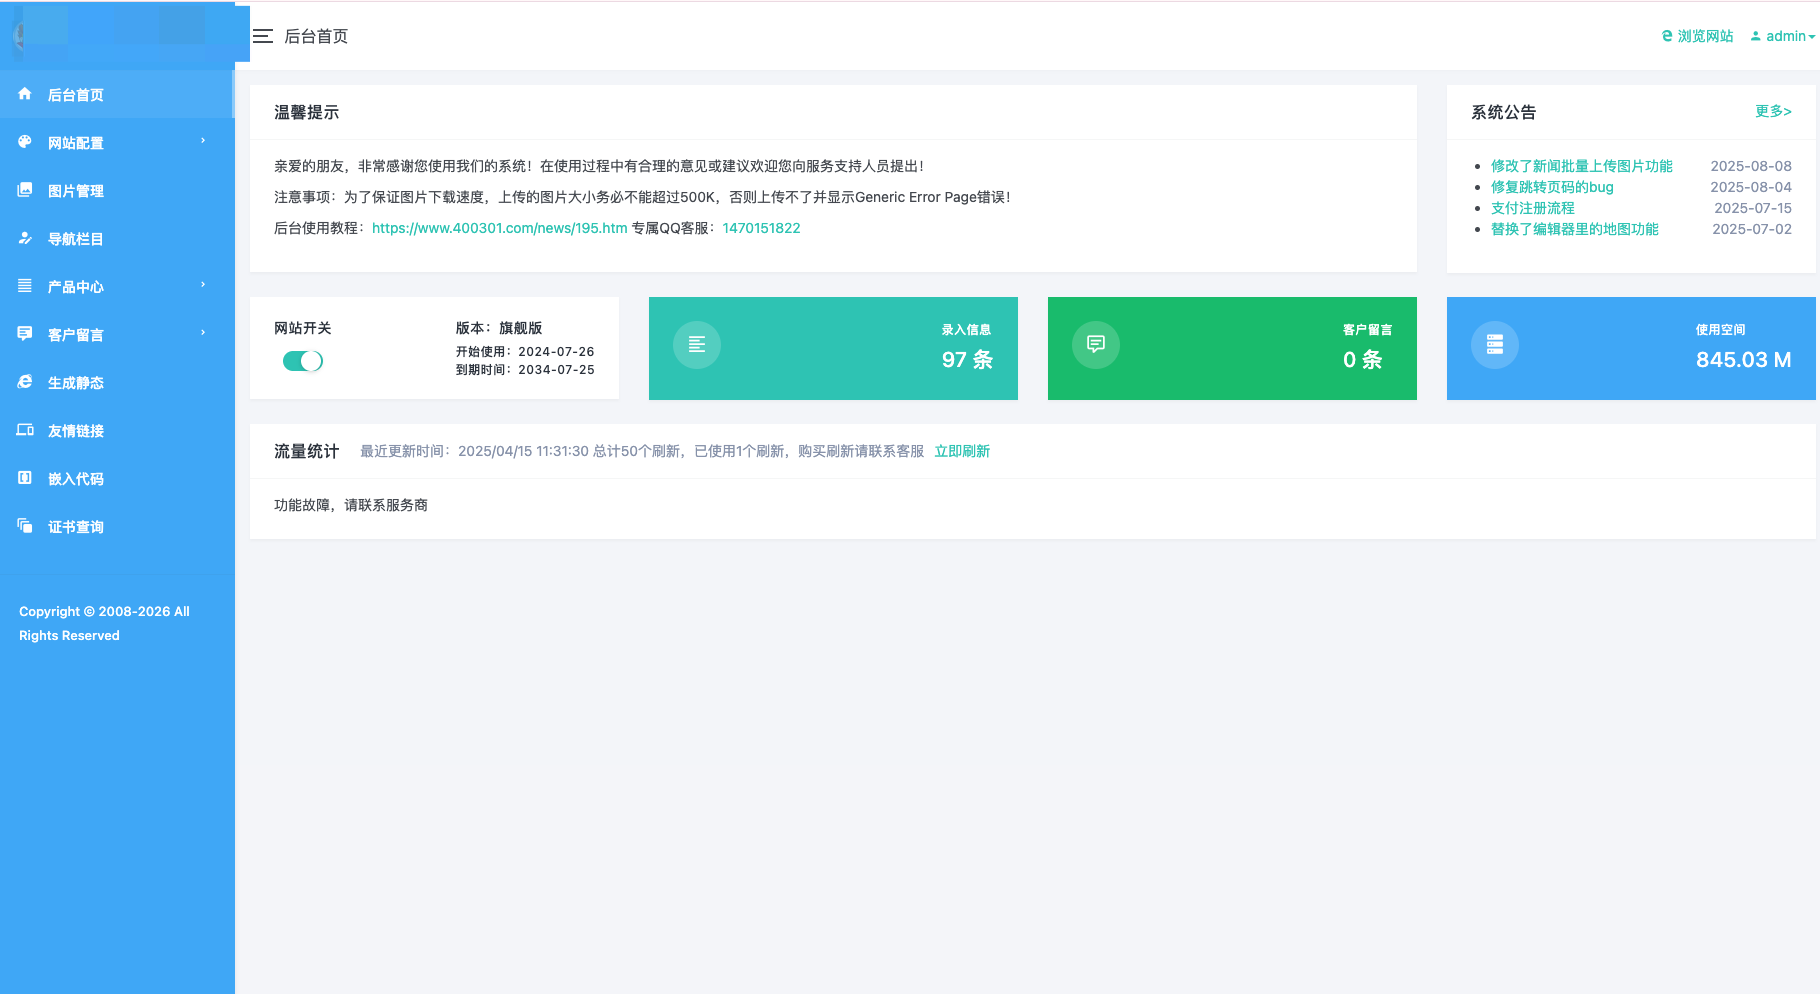Open 生成静态 in the sidebar
This screenshot has width=1820, height=994.
117,383
